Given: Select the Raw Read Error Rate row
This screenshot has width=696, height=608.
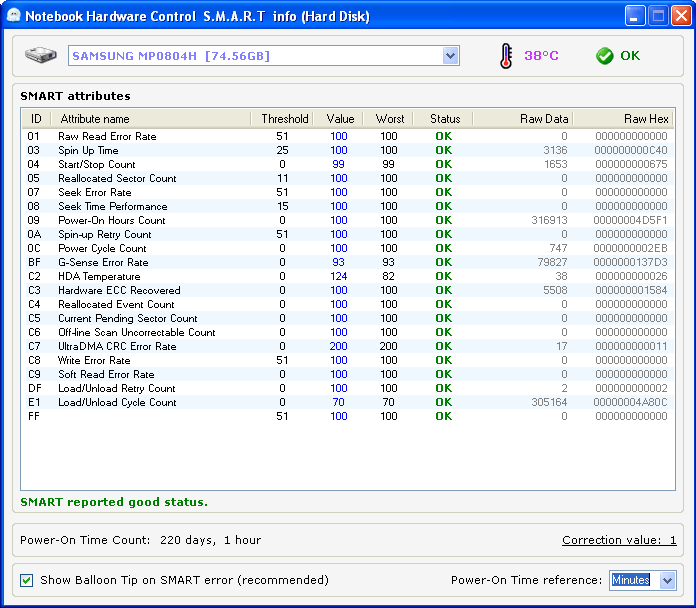Looking at the screenshot, I should [348, 136].
